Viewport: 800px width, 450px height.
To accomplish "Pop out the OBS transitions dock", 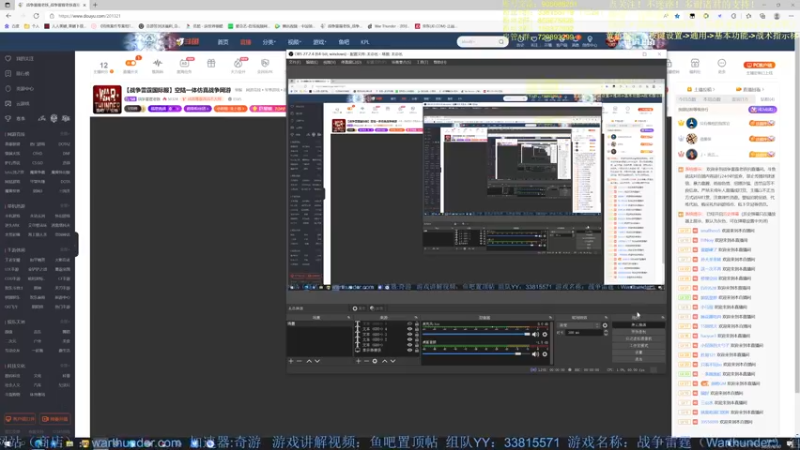I will coord(606,317).
